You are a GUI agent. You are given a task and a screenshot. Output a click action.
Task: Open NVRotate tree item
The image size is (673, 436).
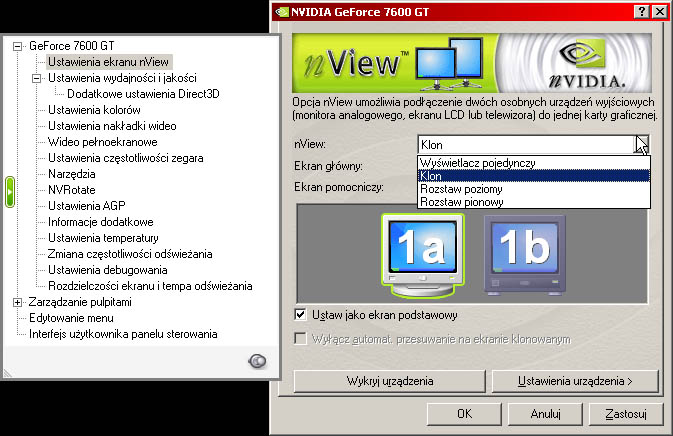[x=72, y=190]
